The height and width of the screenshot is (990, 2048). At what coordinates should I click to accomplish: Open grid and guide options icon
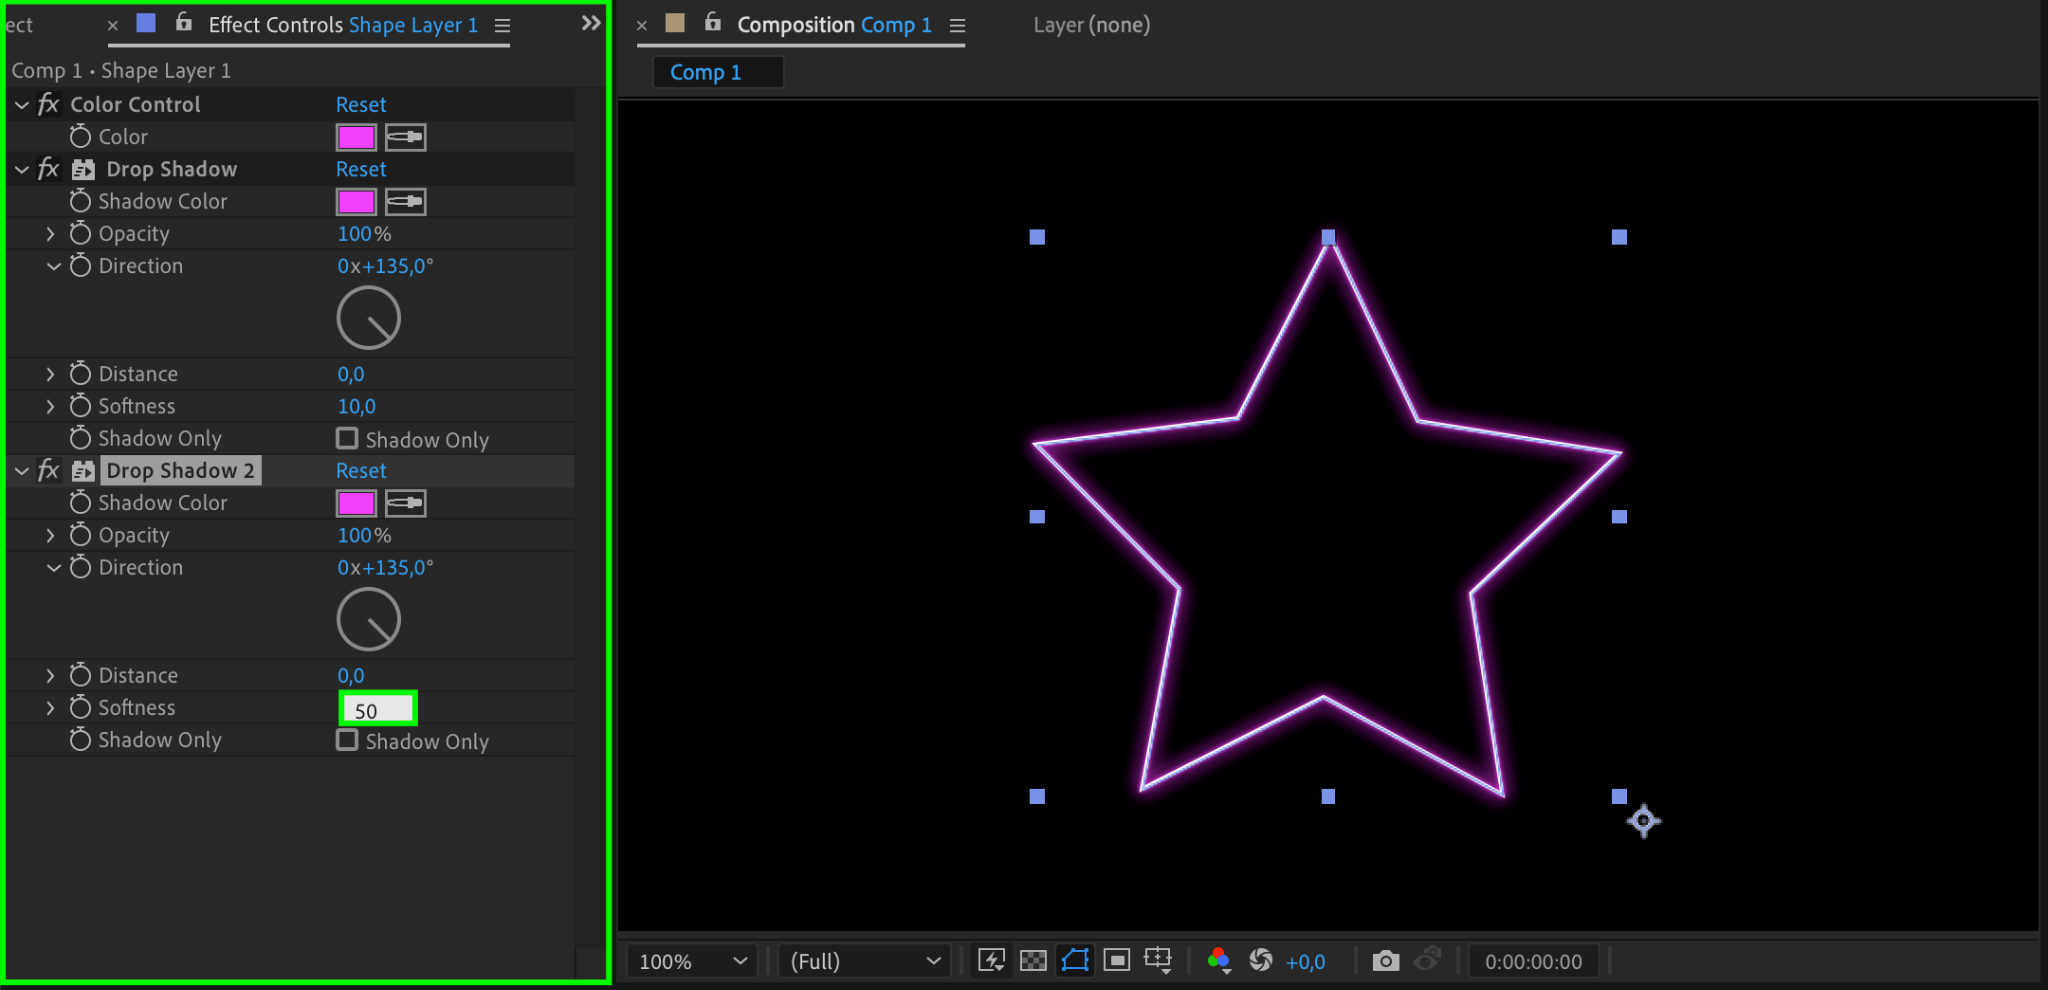point(1158,961)
